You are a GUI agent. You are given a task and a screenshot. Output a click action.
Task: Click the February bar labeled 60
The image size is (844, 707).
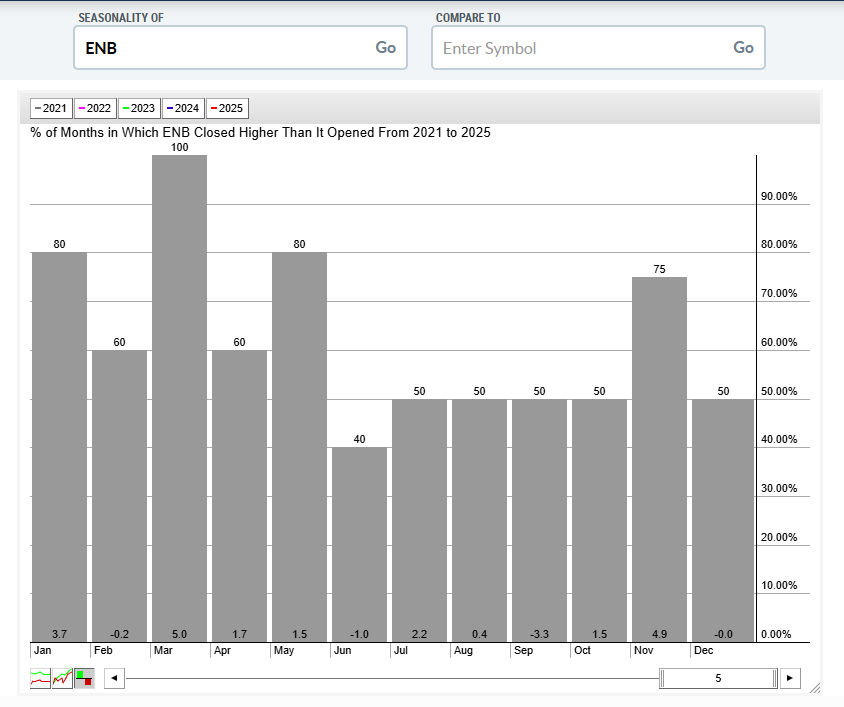(x=119, y=496)
